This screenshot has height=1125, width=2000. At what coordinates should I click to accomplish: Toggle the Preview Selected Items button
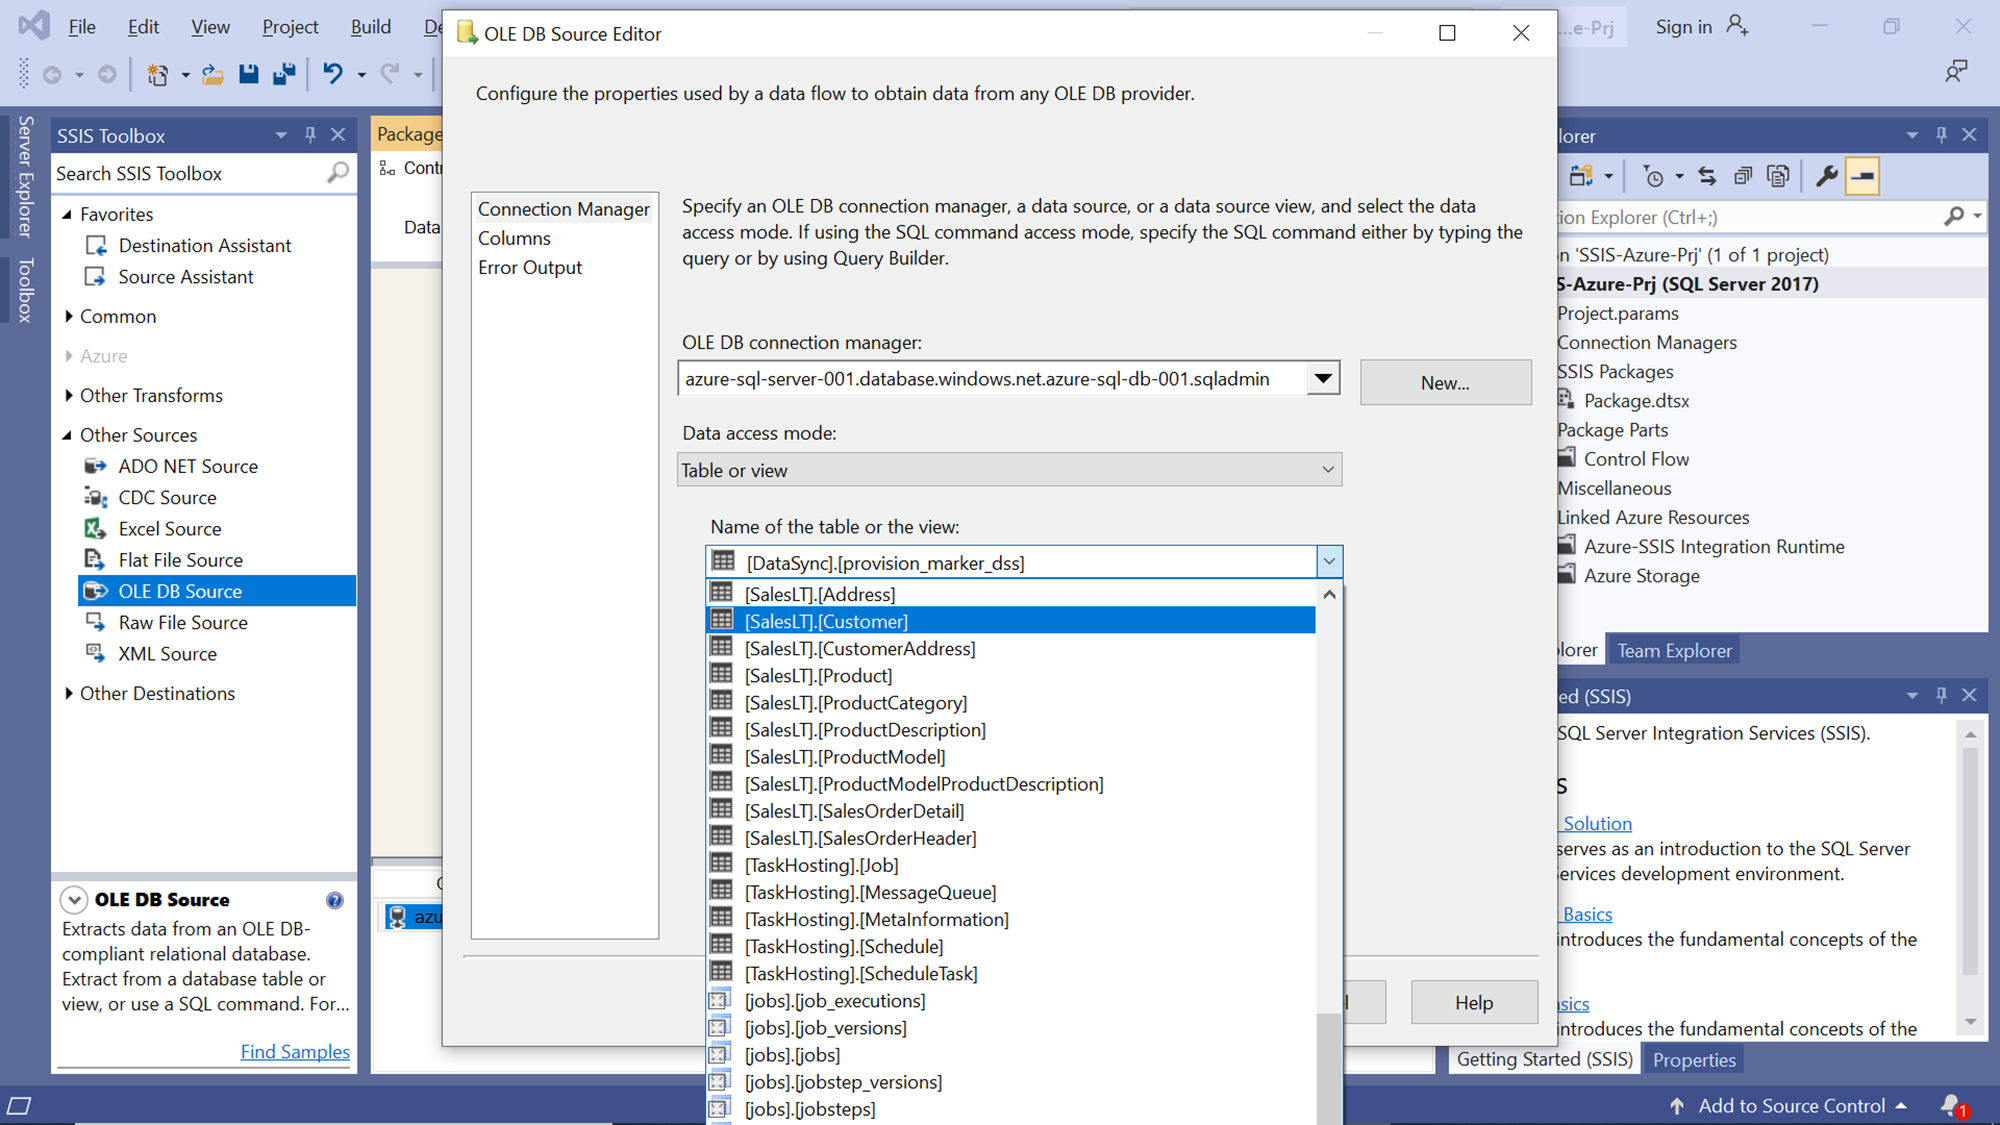pyautogui.click(x=1862, y=176)
